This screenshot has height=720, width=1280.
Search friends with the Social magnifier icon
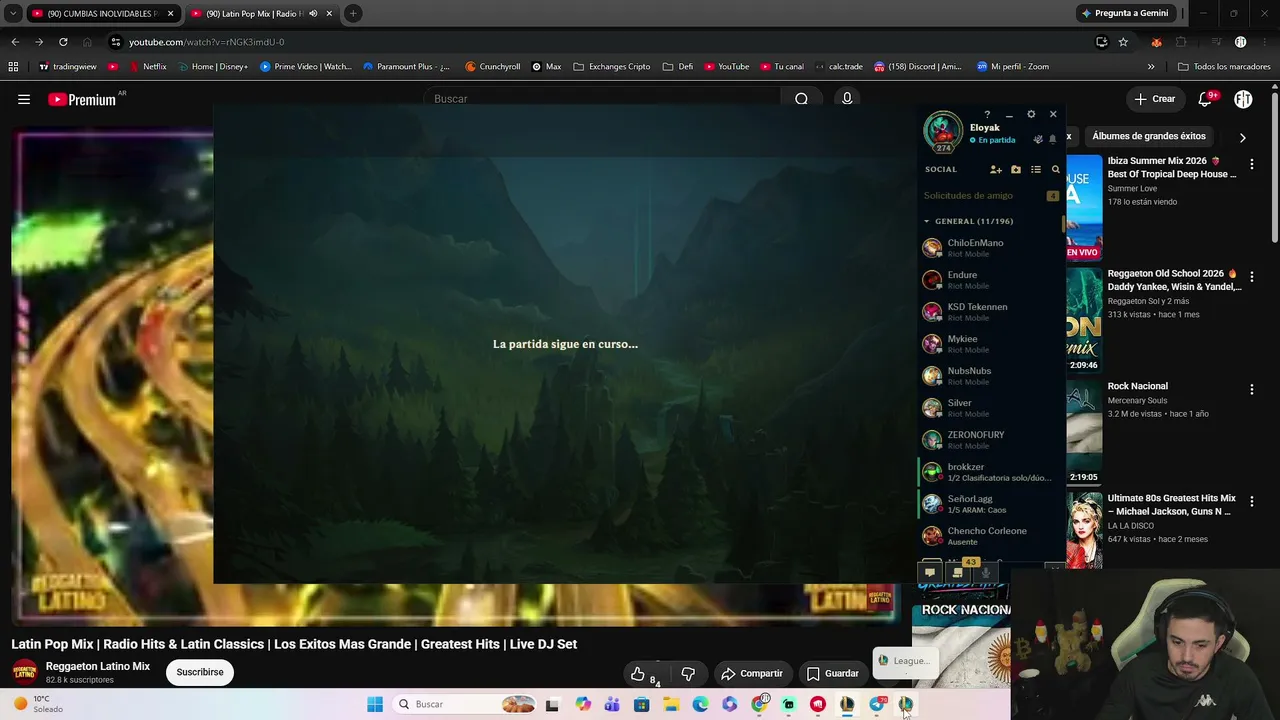click(1055, 170)
